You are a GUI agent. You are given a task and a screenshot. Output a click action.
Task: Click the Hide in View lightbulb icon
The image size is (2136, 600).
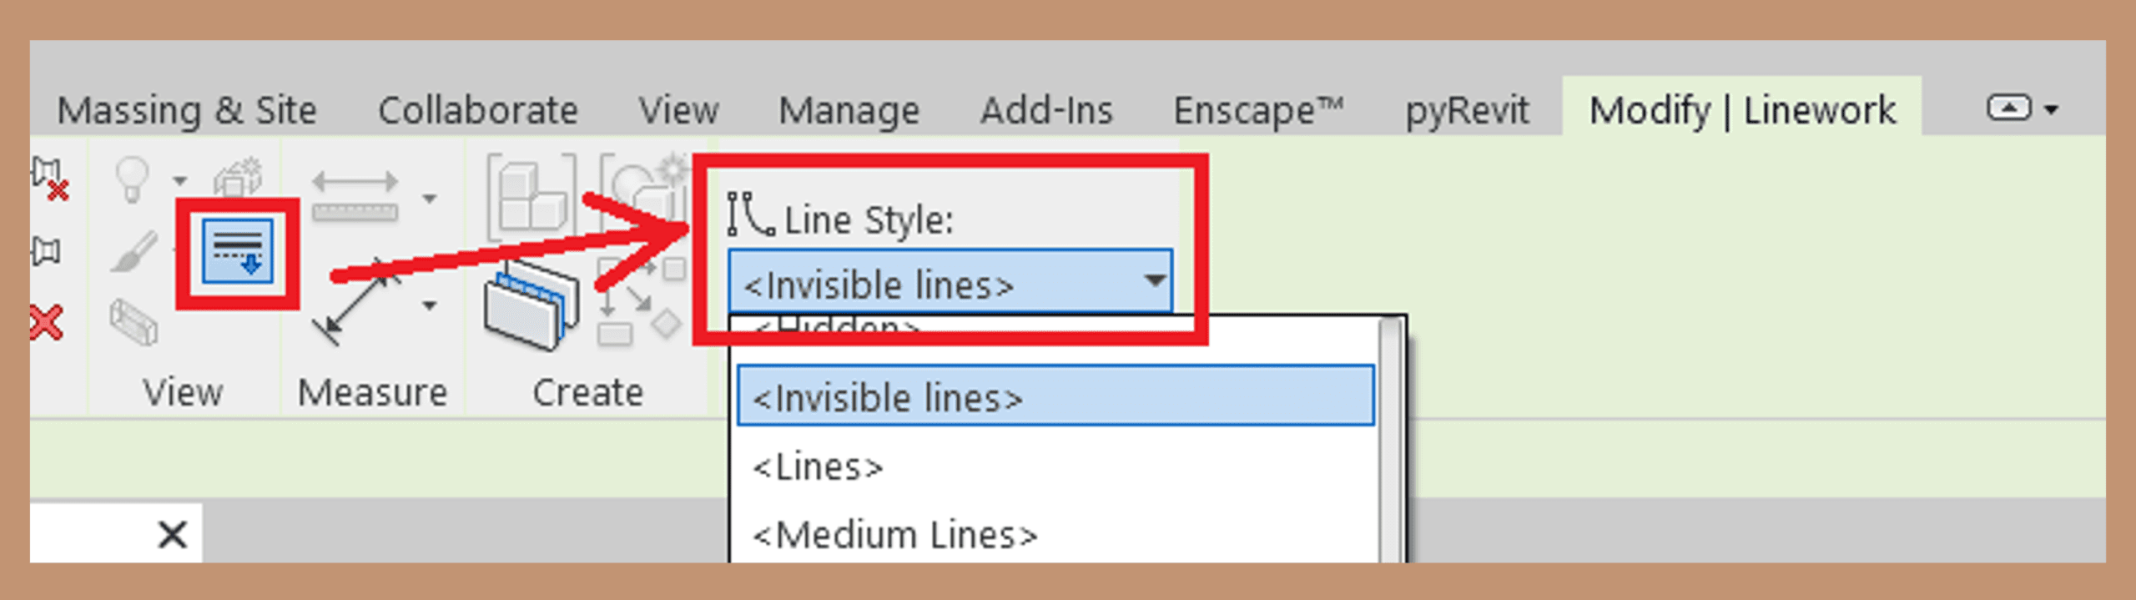point(132,180)
